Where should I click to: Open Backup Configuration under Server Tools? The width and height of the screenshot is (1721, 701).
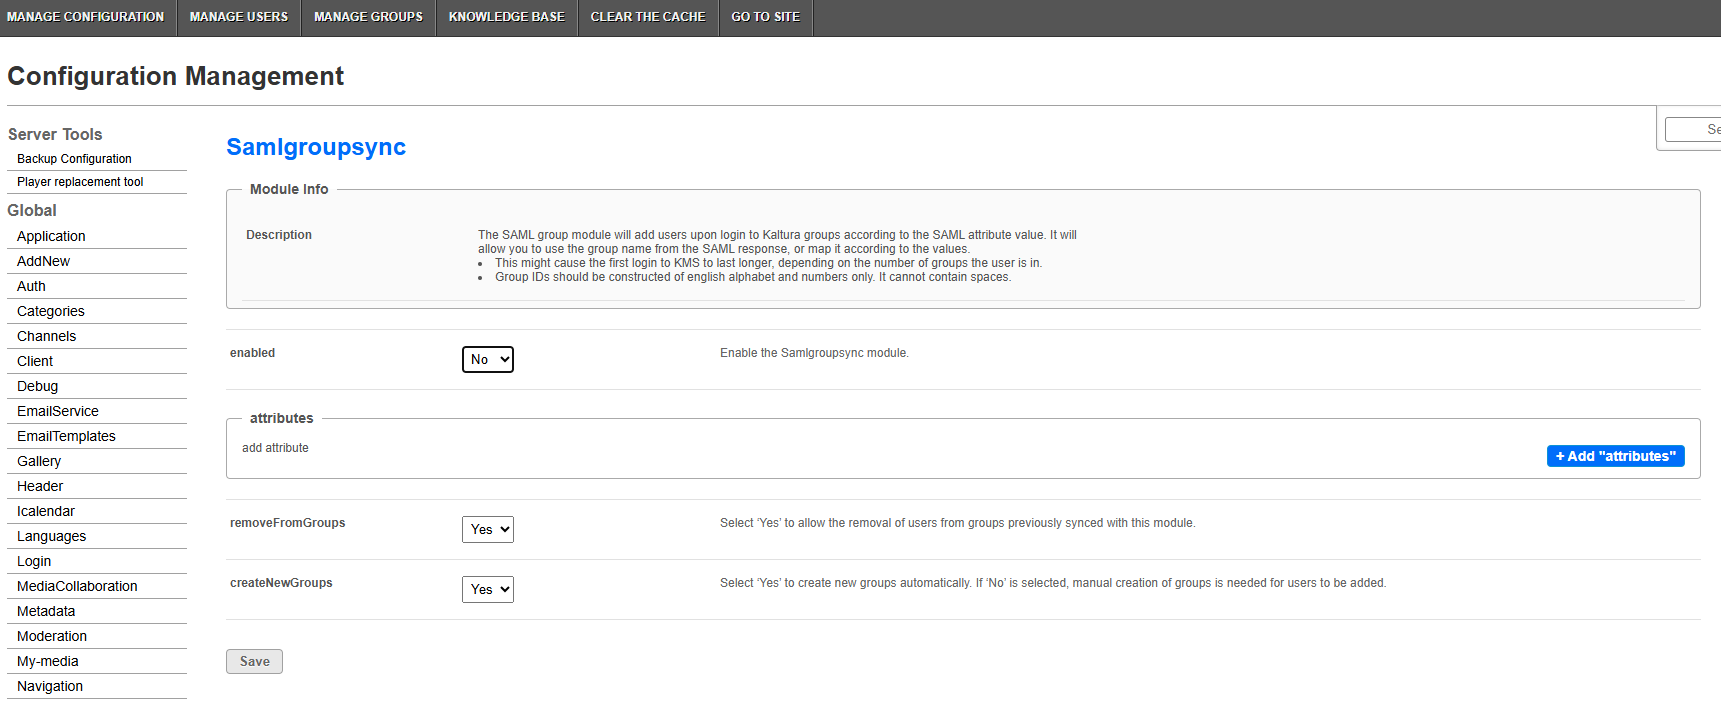coord(74,159)
